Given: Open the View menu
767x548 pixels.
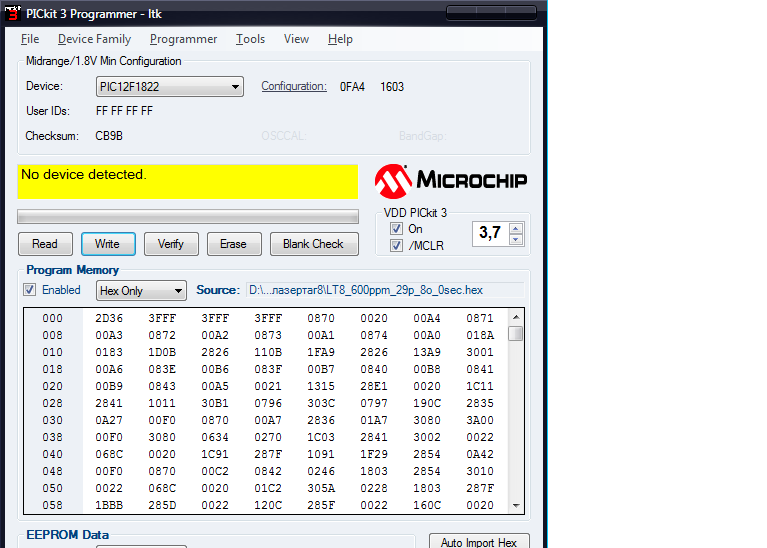Looking at the screenshot, I should [x=296, y=39].
